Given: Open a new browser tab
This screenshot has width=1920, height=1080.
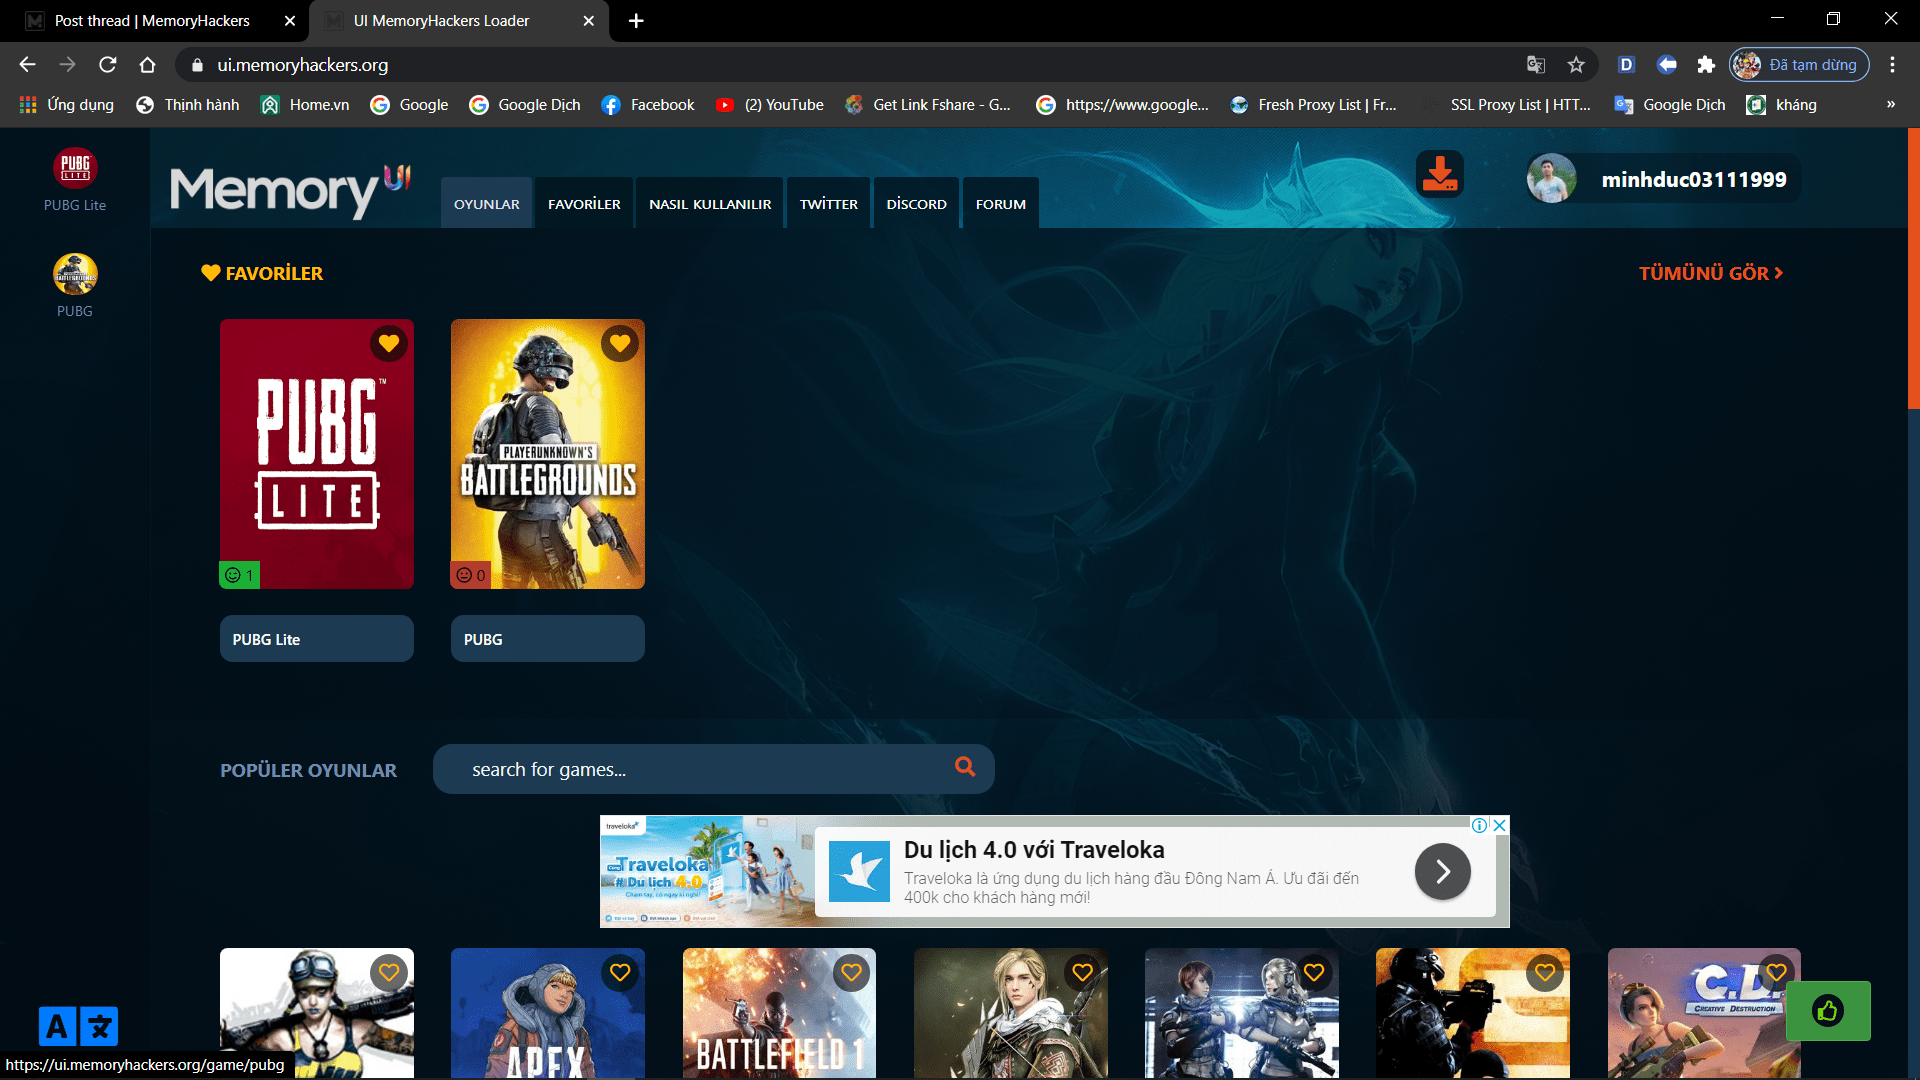Looking at the screenshot, I should [x=636, y=21].
